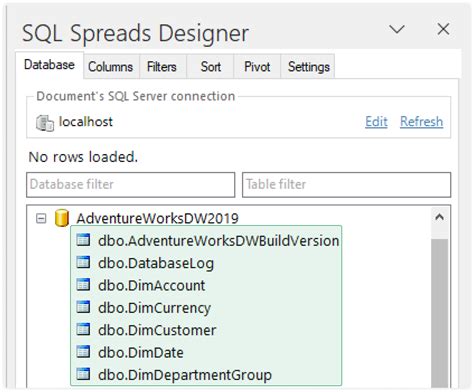Select the dbo.DimDate table
The image size is (474, 392).
(x=141, y=353)
